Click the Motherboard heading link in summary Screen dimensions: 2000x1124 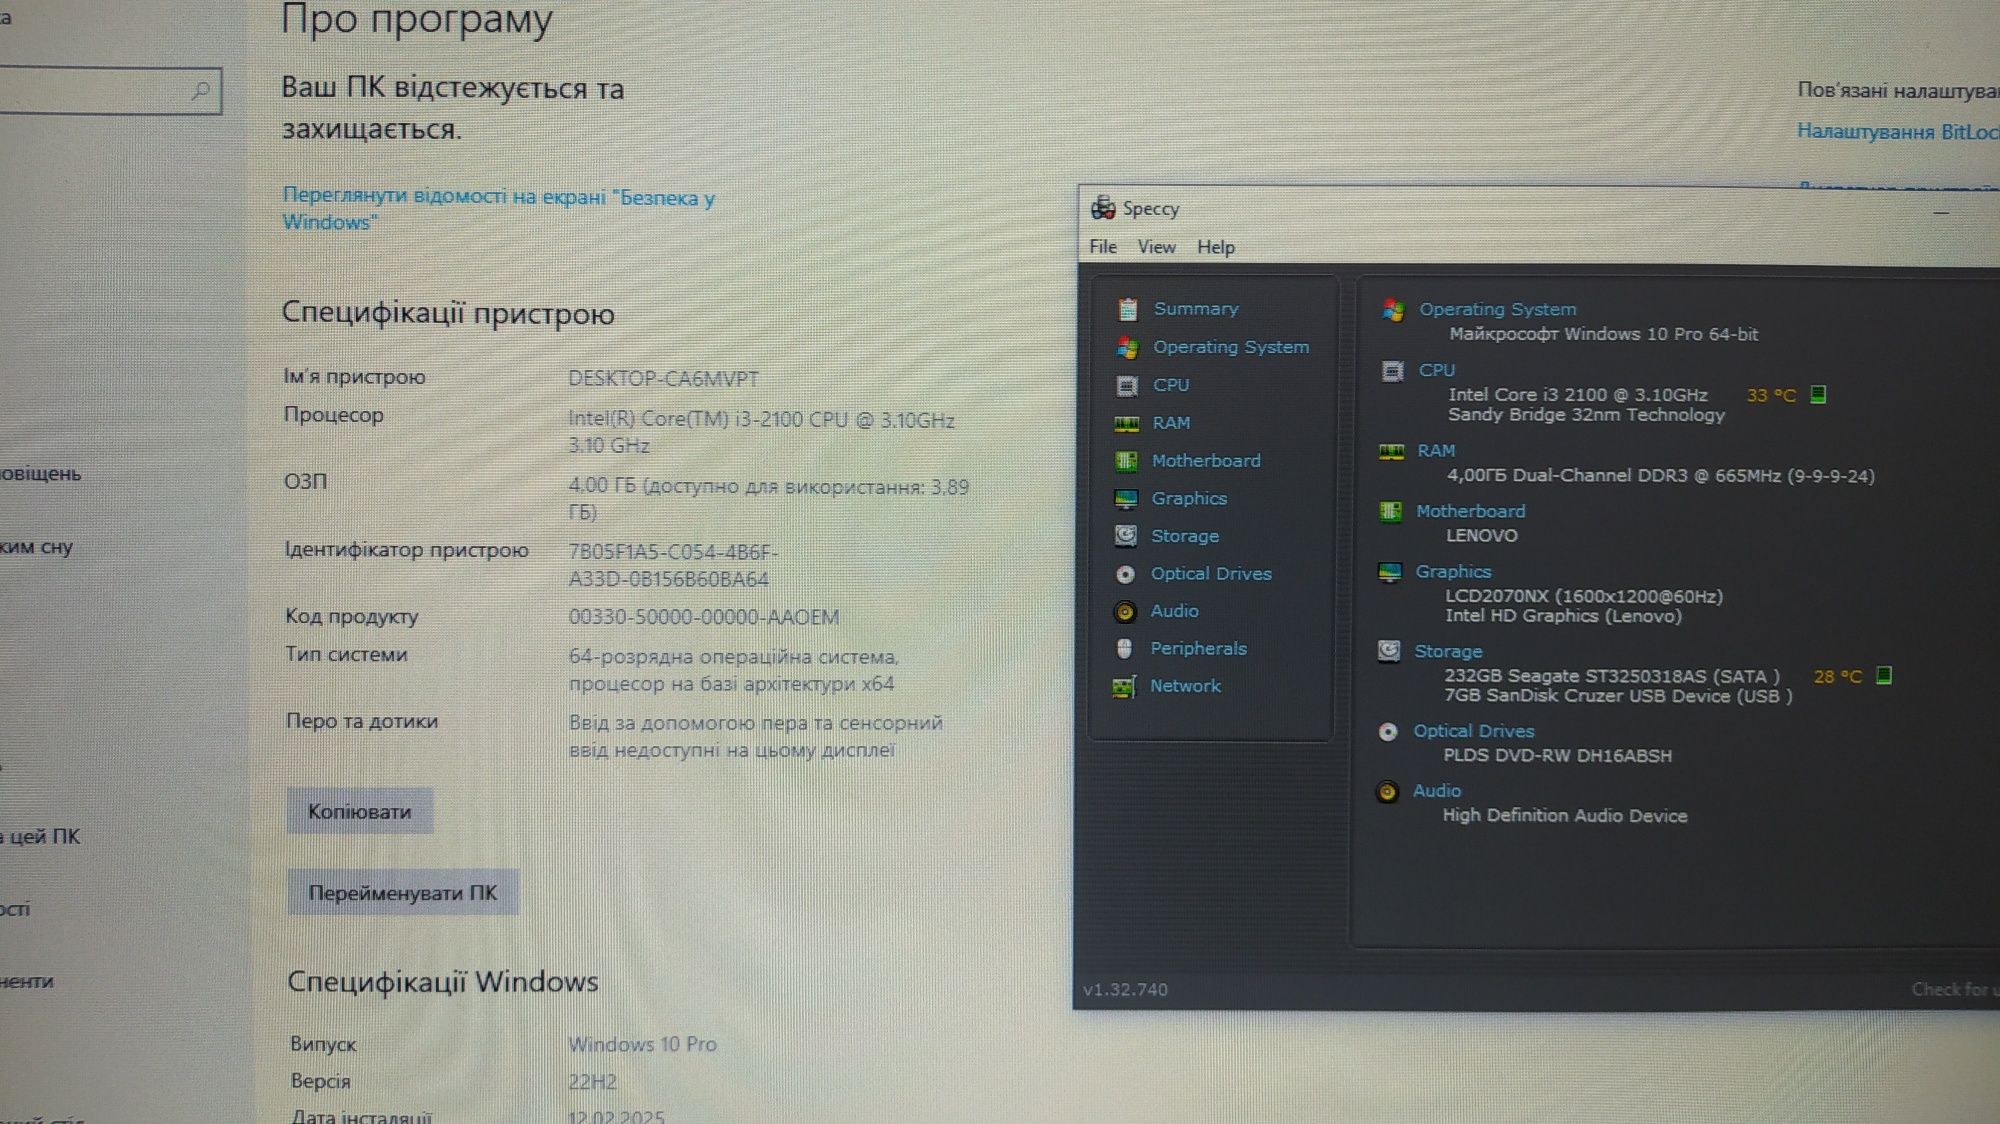[1470, 512]
